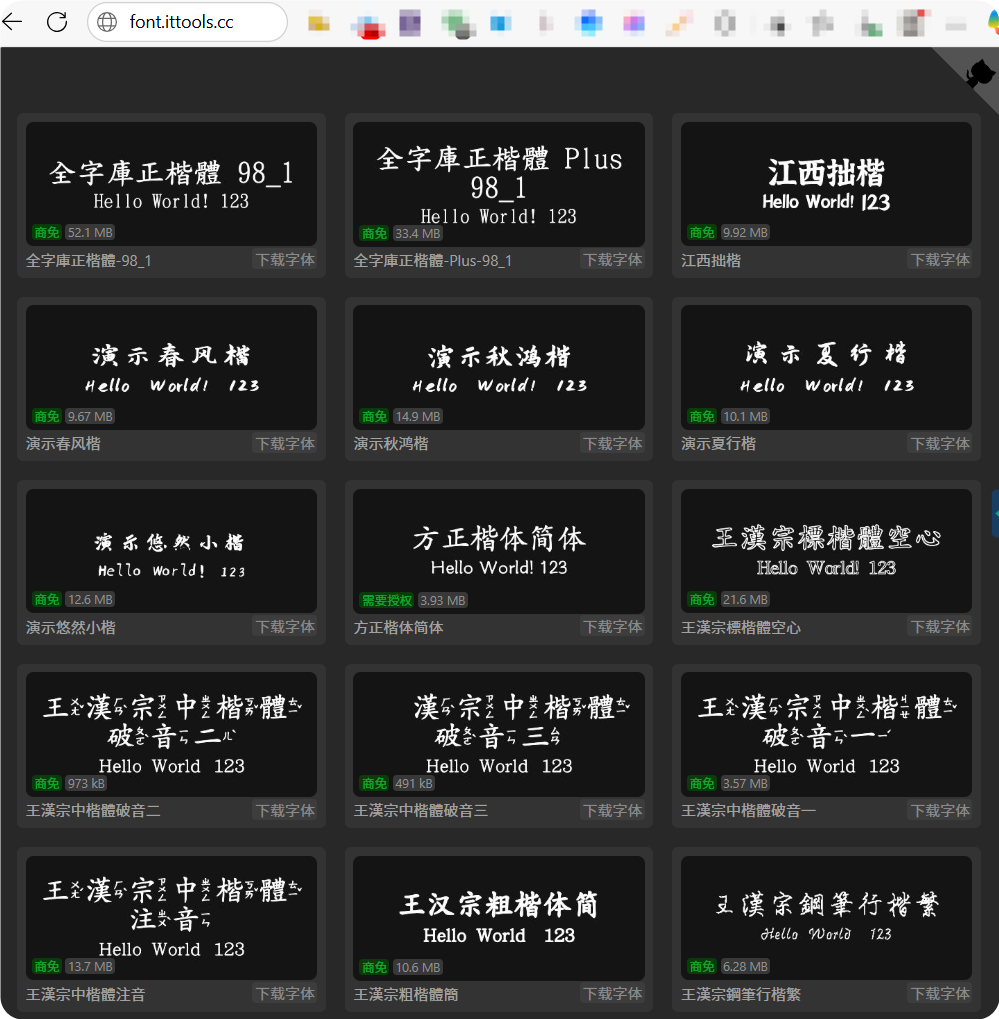
Task: Download 王漢宗中楷體破音一 font
Action: [x=940, y=811]
